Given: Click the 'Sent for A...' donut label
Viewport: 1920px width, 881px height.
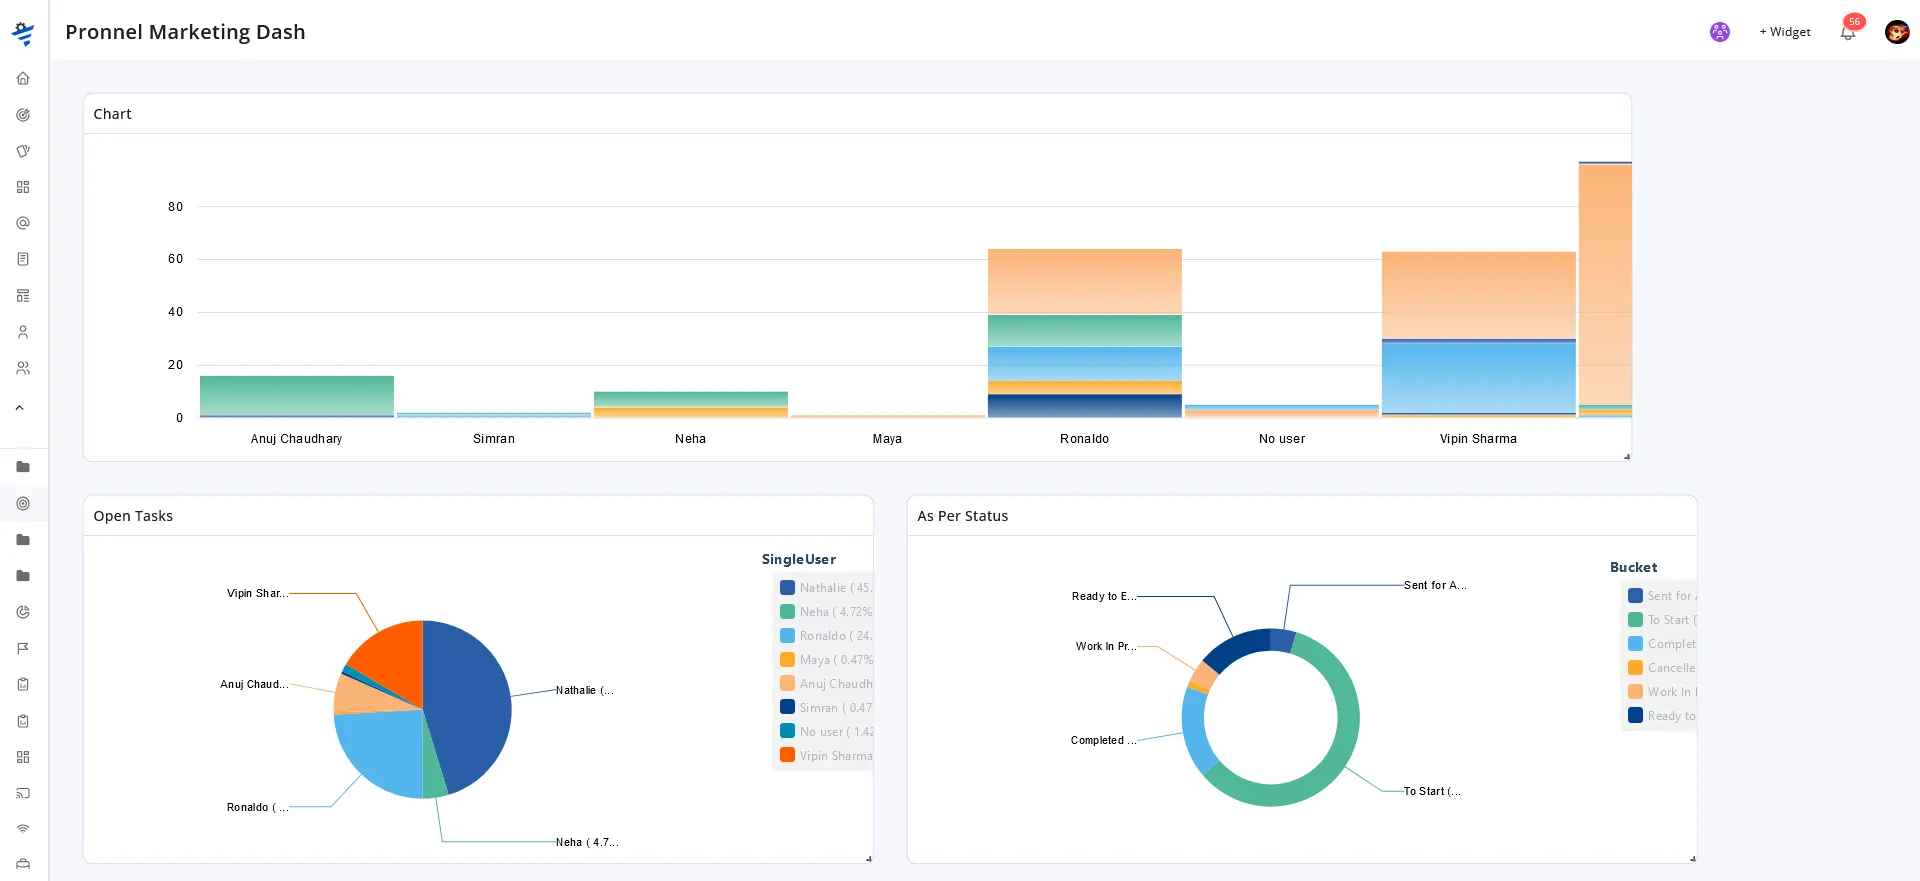Looking at the screenshot, I should pyautogui.click(x=1435, y=585).
